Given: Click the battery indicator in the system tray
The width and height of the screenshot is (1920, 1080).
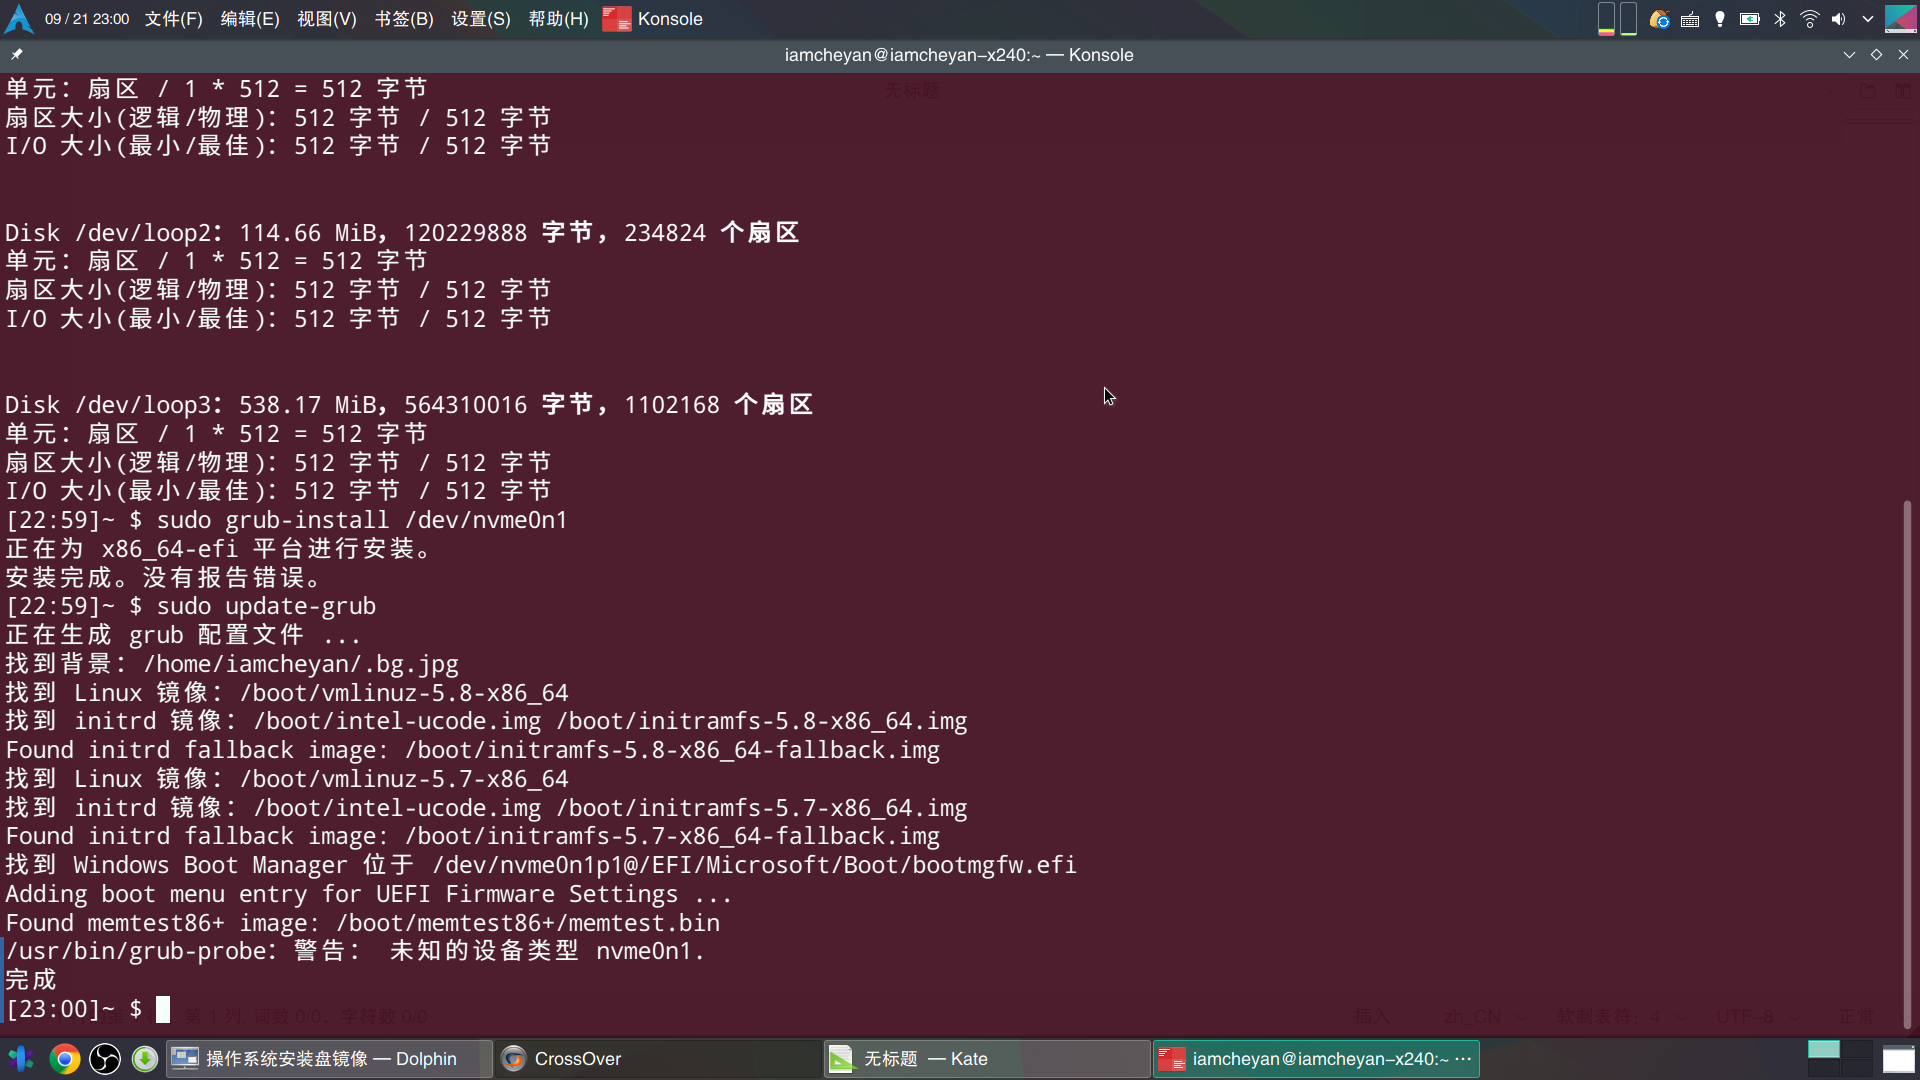Looking at the screenshot, I should pos(1750,19).
